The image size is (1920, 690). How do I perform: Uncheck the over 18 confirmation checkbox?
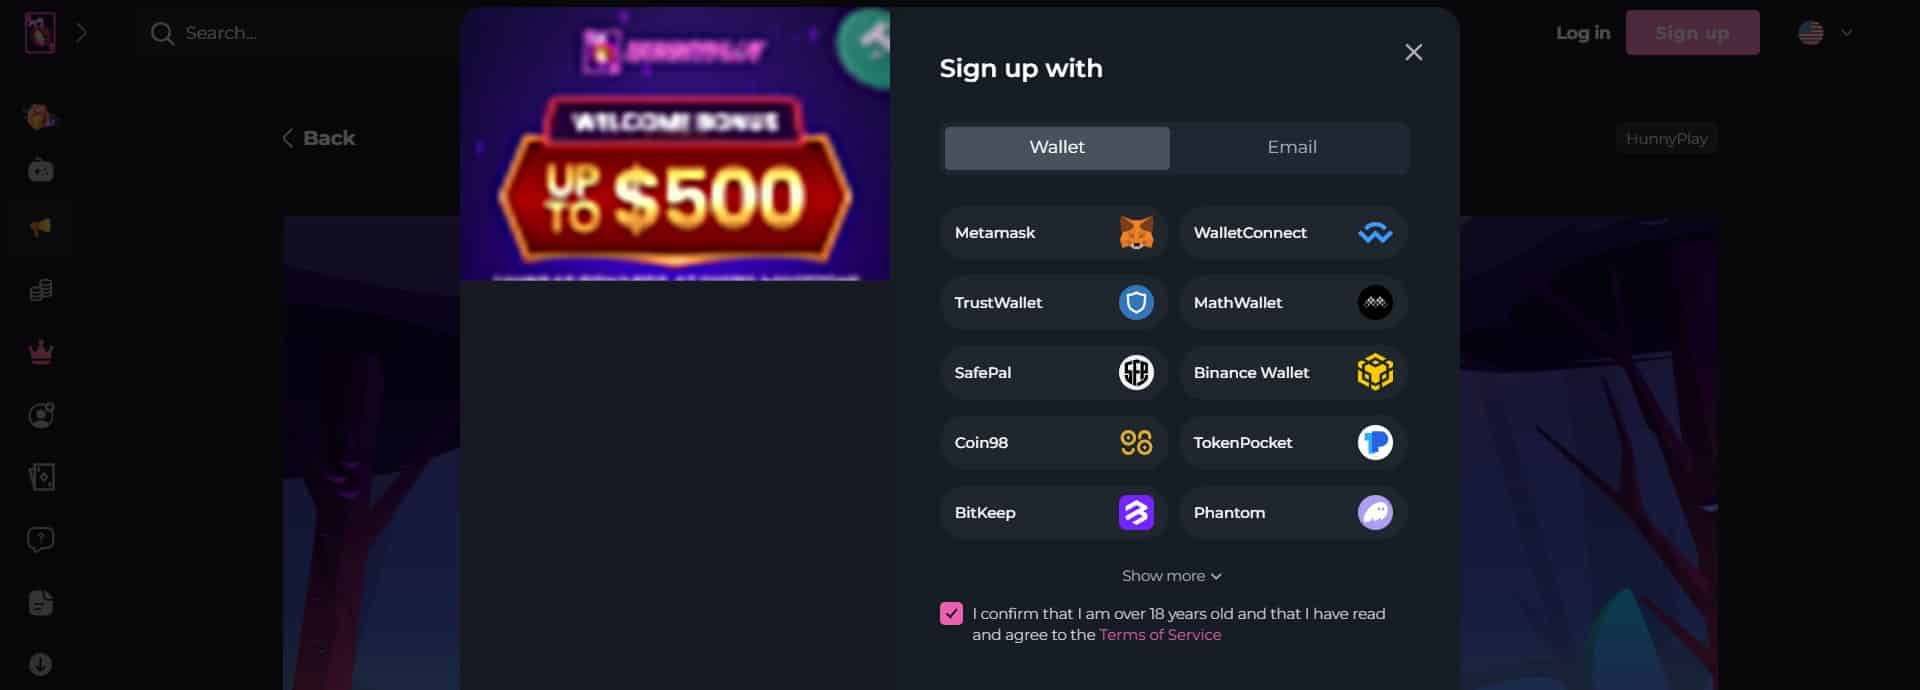[951, 614]
